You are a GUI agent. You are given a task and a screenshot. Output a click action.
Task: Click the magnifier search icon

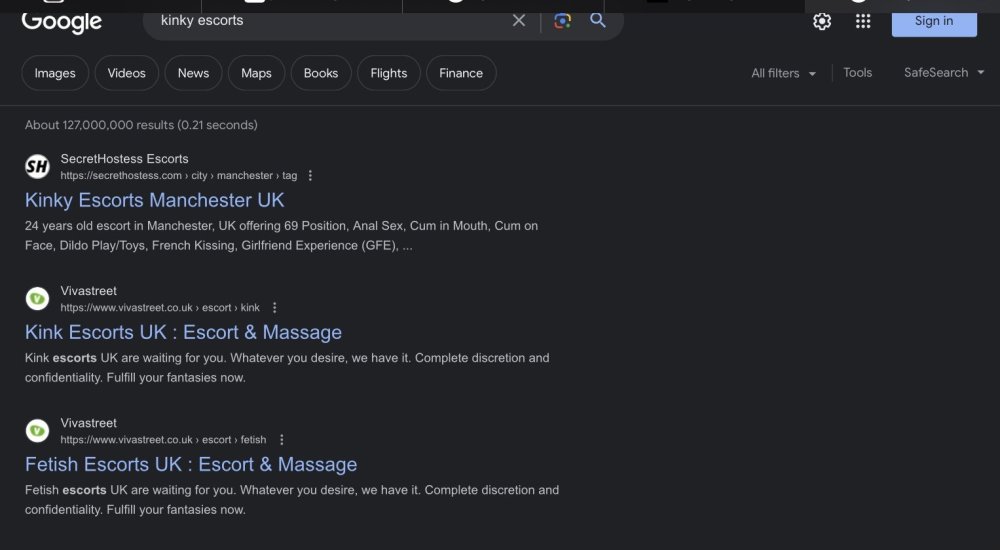(598, 20)
